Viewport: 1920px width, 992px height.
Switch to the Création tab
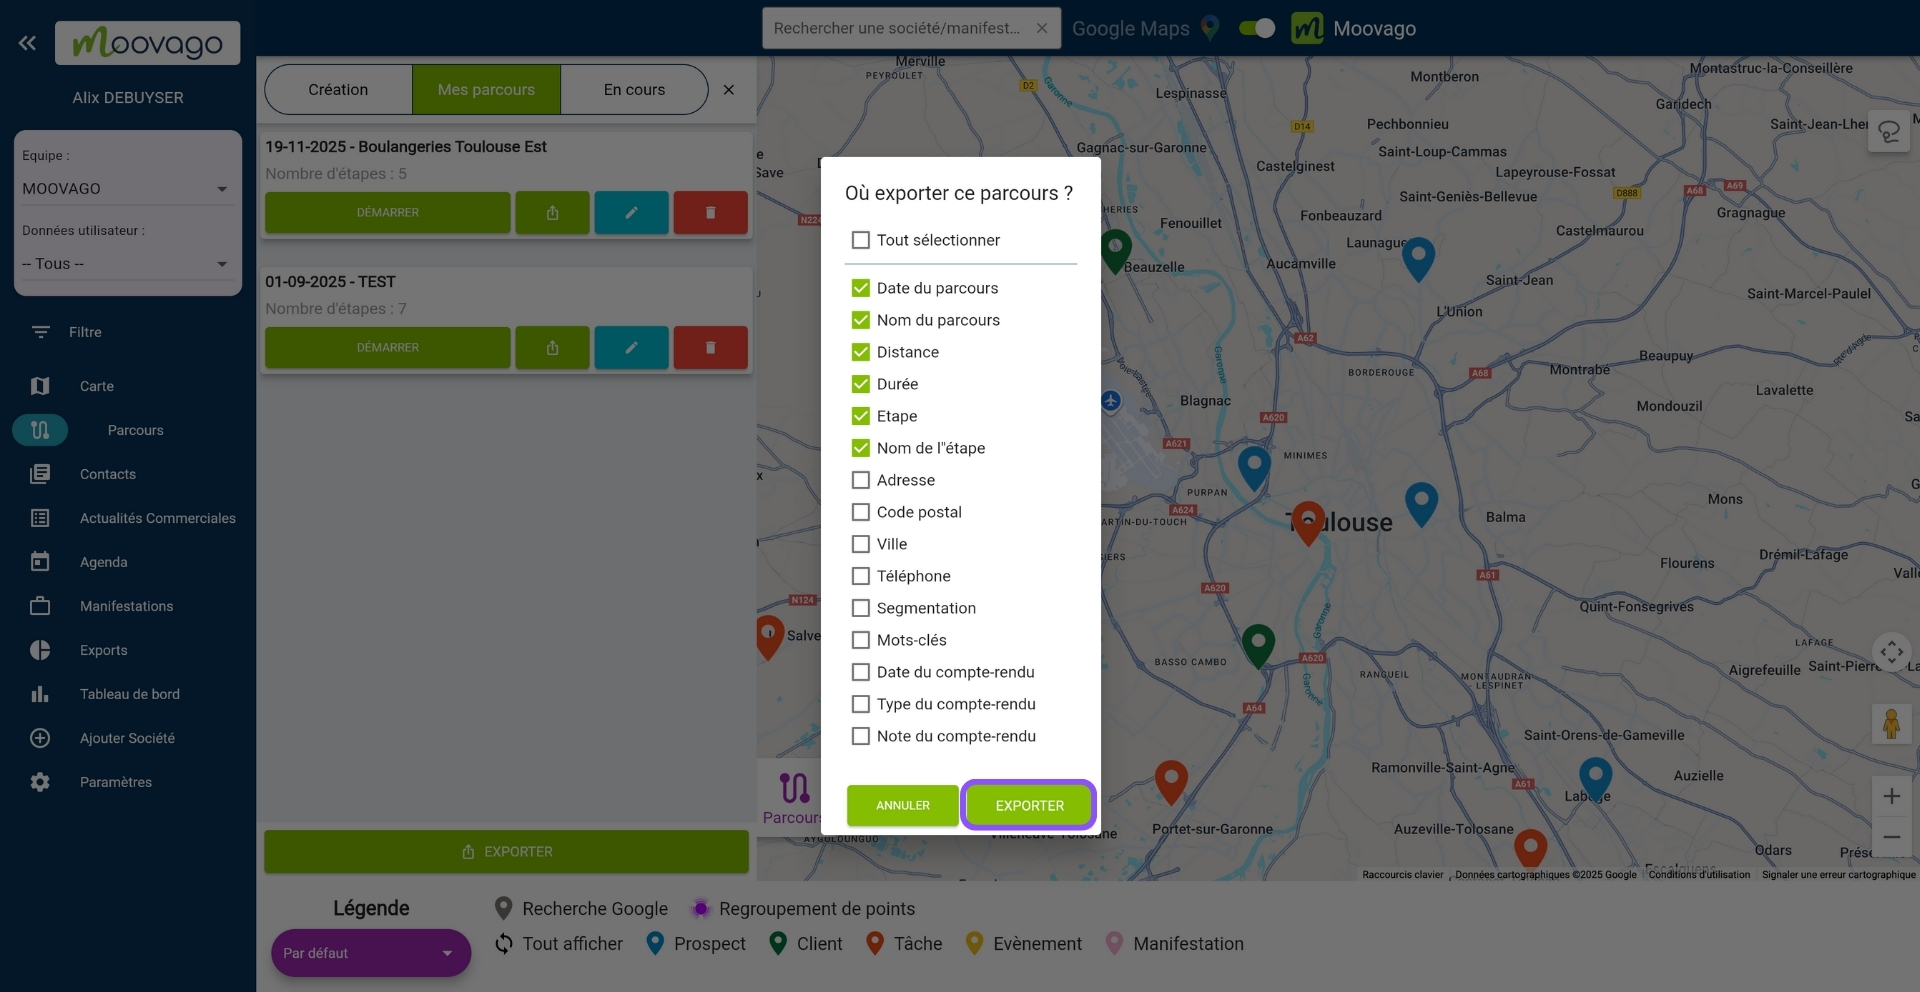coord(337,89)
